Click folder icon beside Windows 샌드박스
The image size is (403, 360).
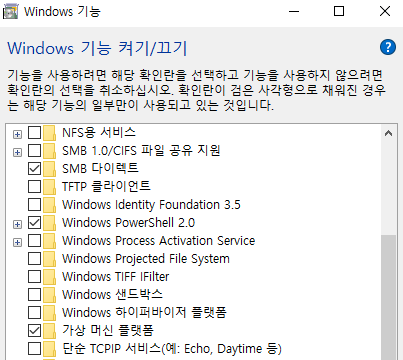point(49,295)
